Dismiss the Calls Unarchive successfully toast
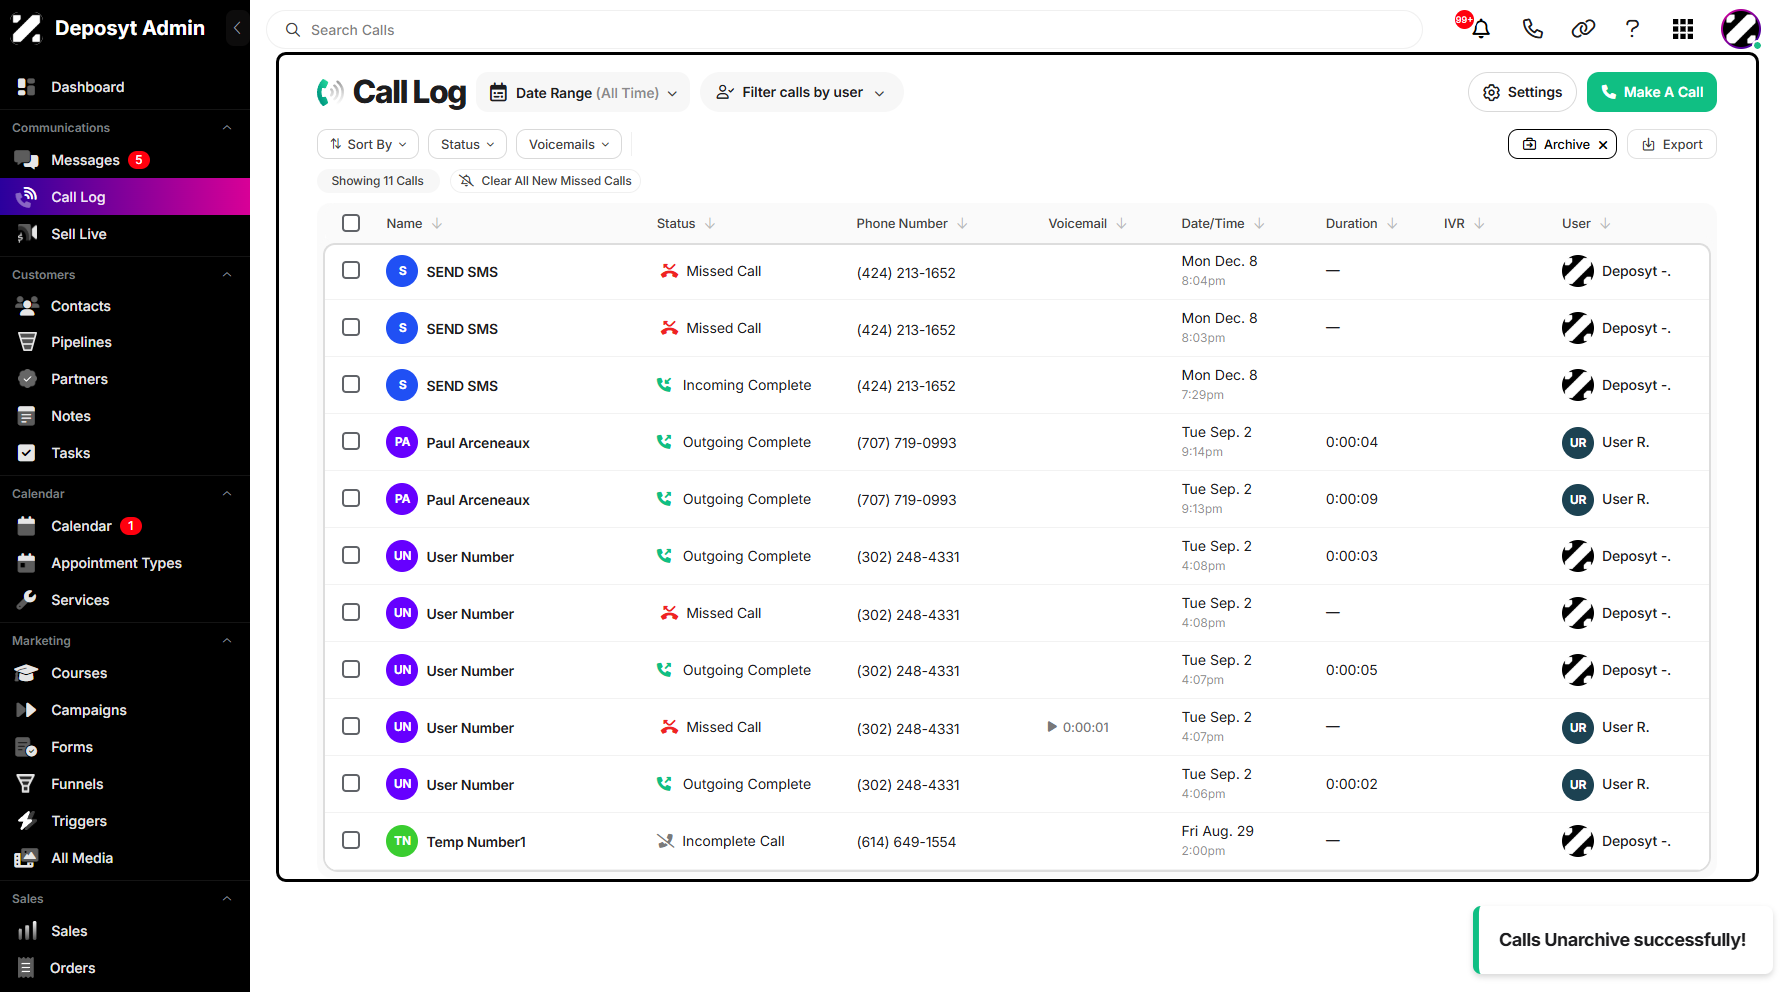The height and width of the screenshot is (992, 1785). click(1622, 940)
